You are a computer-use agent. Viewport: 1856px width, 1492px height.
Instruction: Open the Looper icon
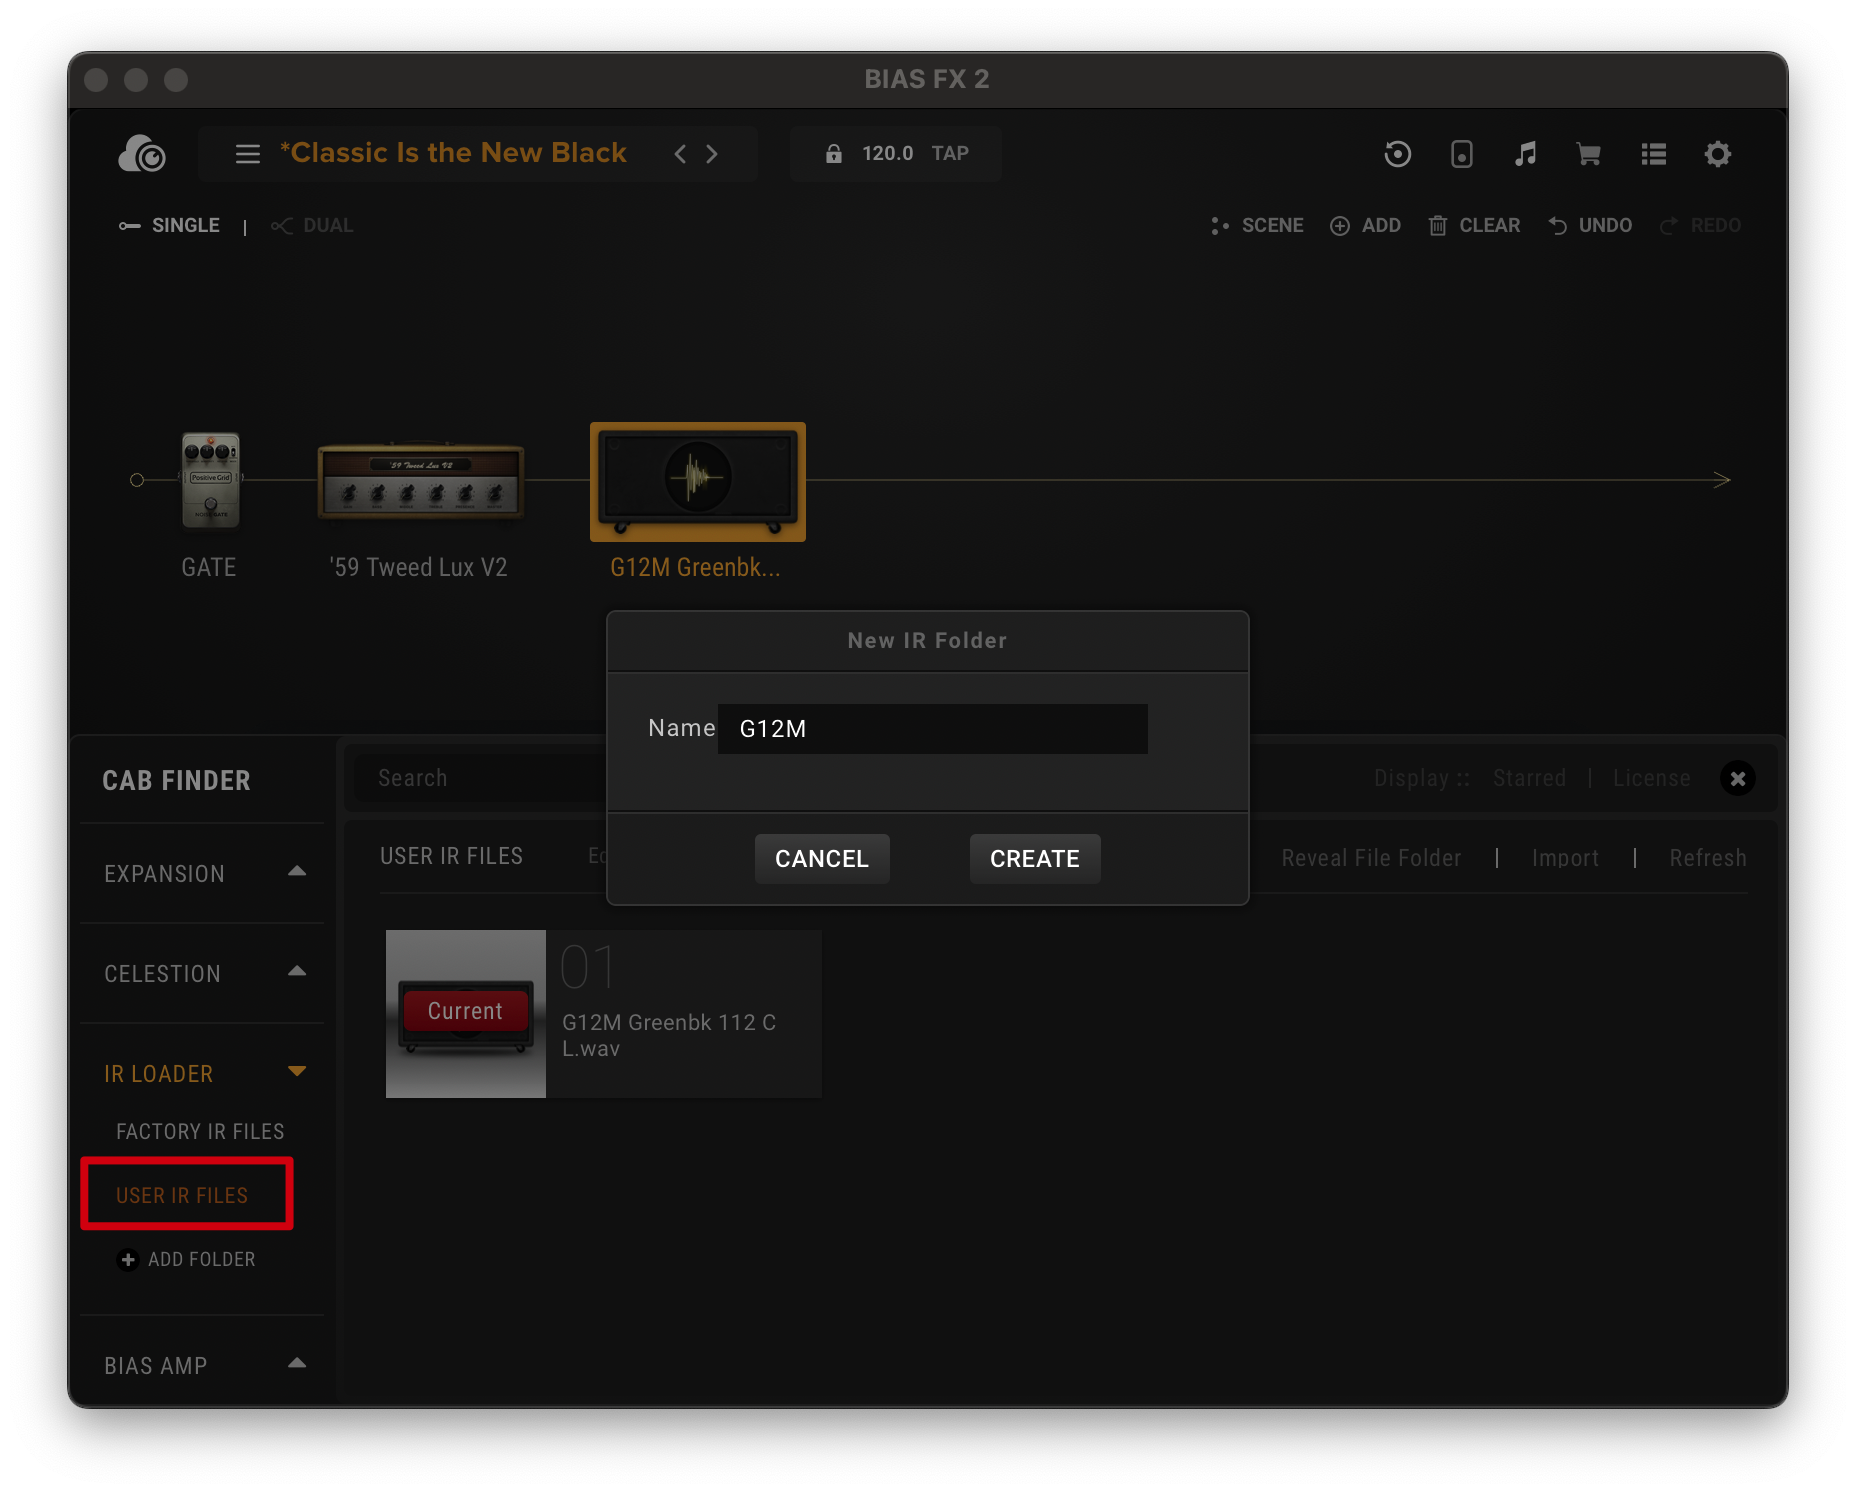tap(1397, 154)
